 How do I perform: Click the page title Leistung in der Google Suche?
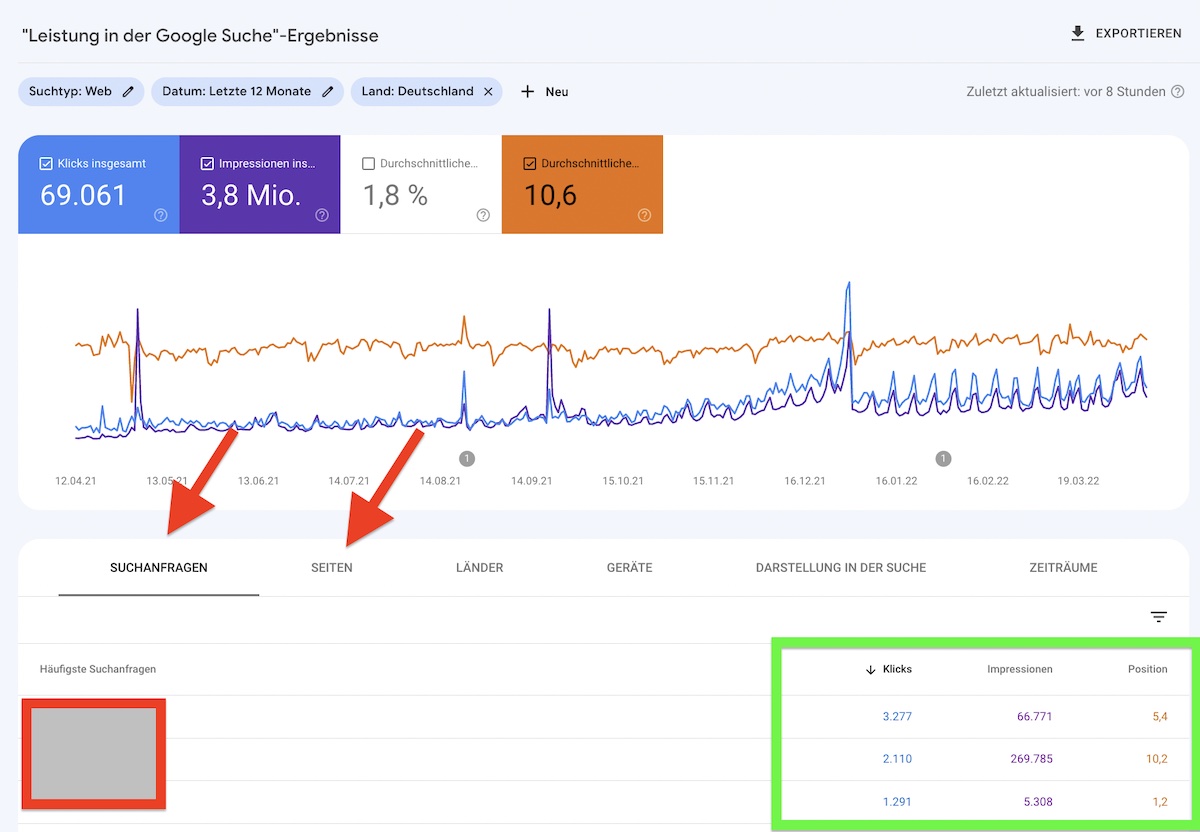tap(200, 35)
